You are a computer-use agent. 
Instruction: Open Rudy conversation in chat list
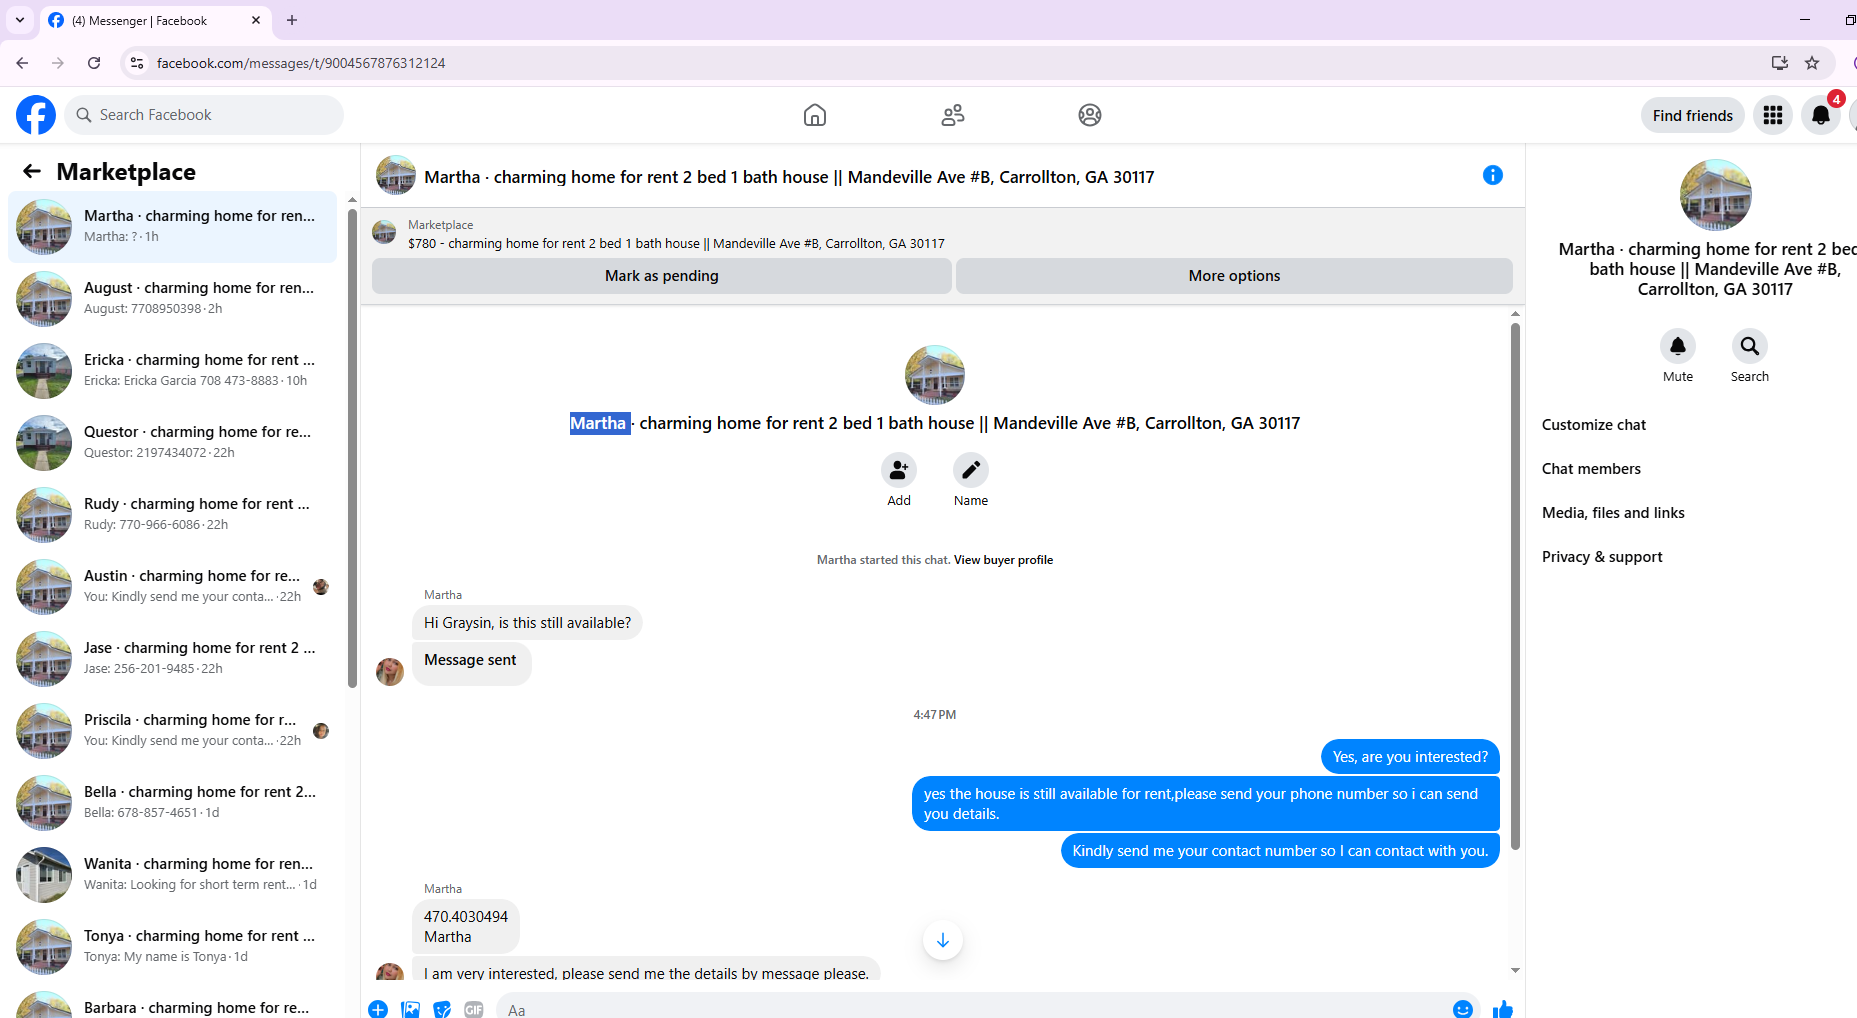point(173,515)
